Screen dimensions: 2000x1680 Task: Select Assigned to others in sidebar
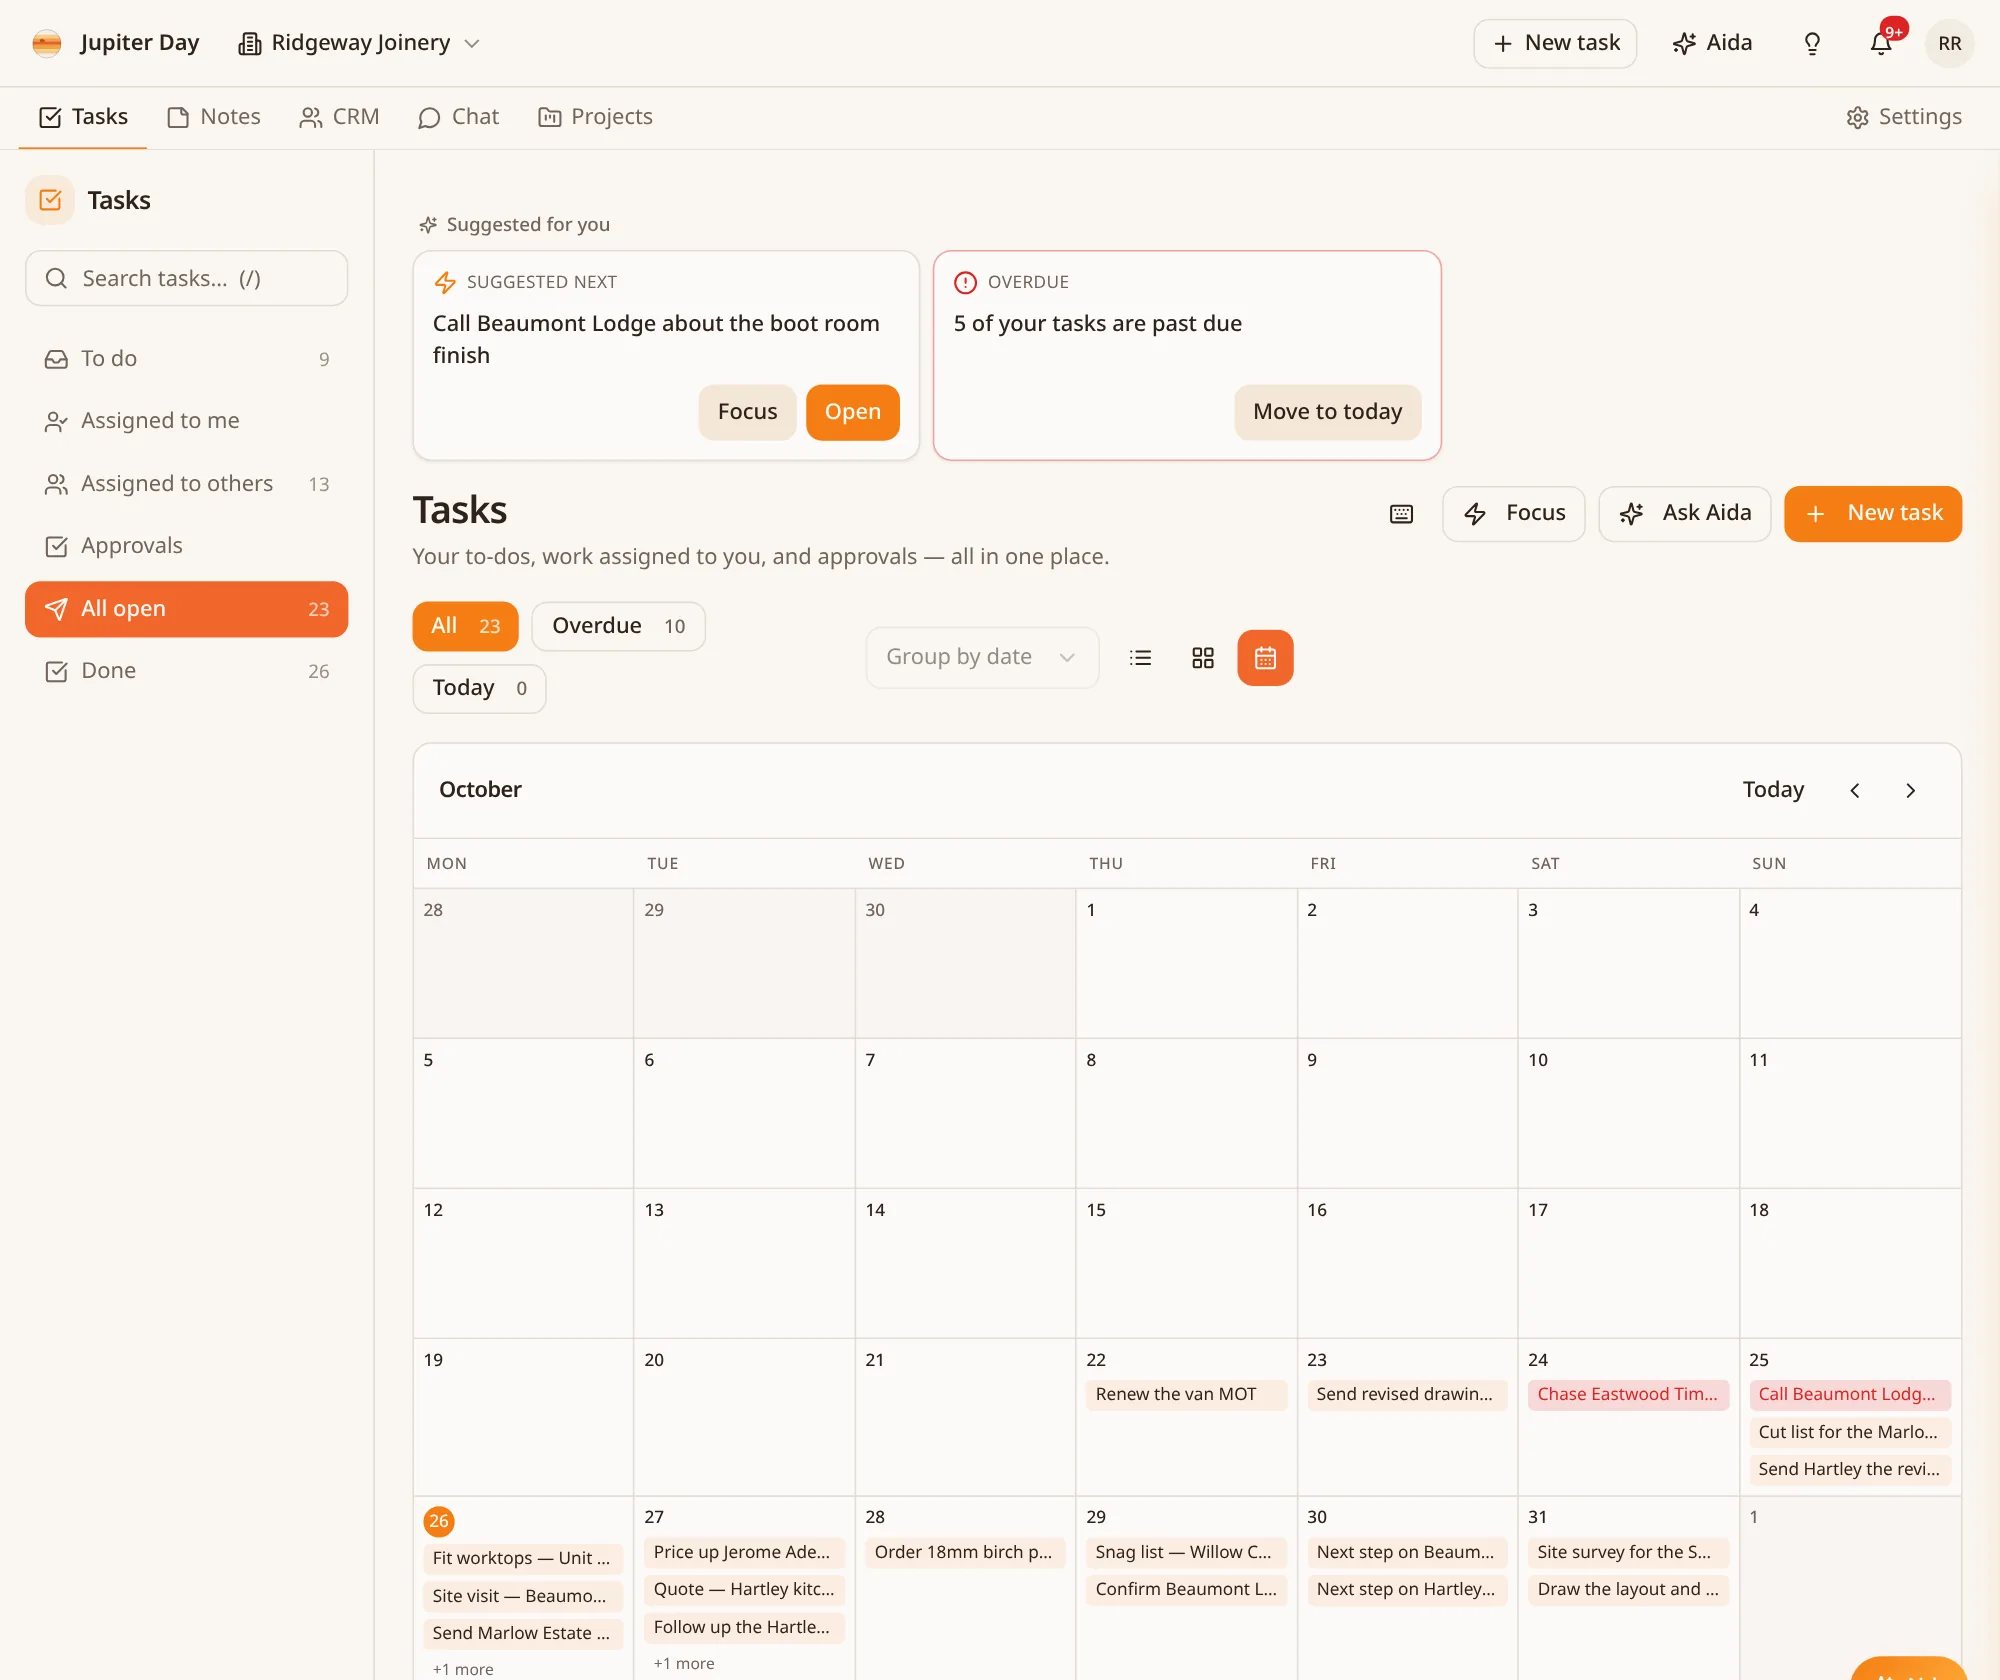click(x=186, y=484)
